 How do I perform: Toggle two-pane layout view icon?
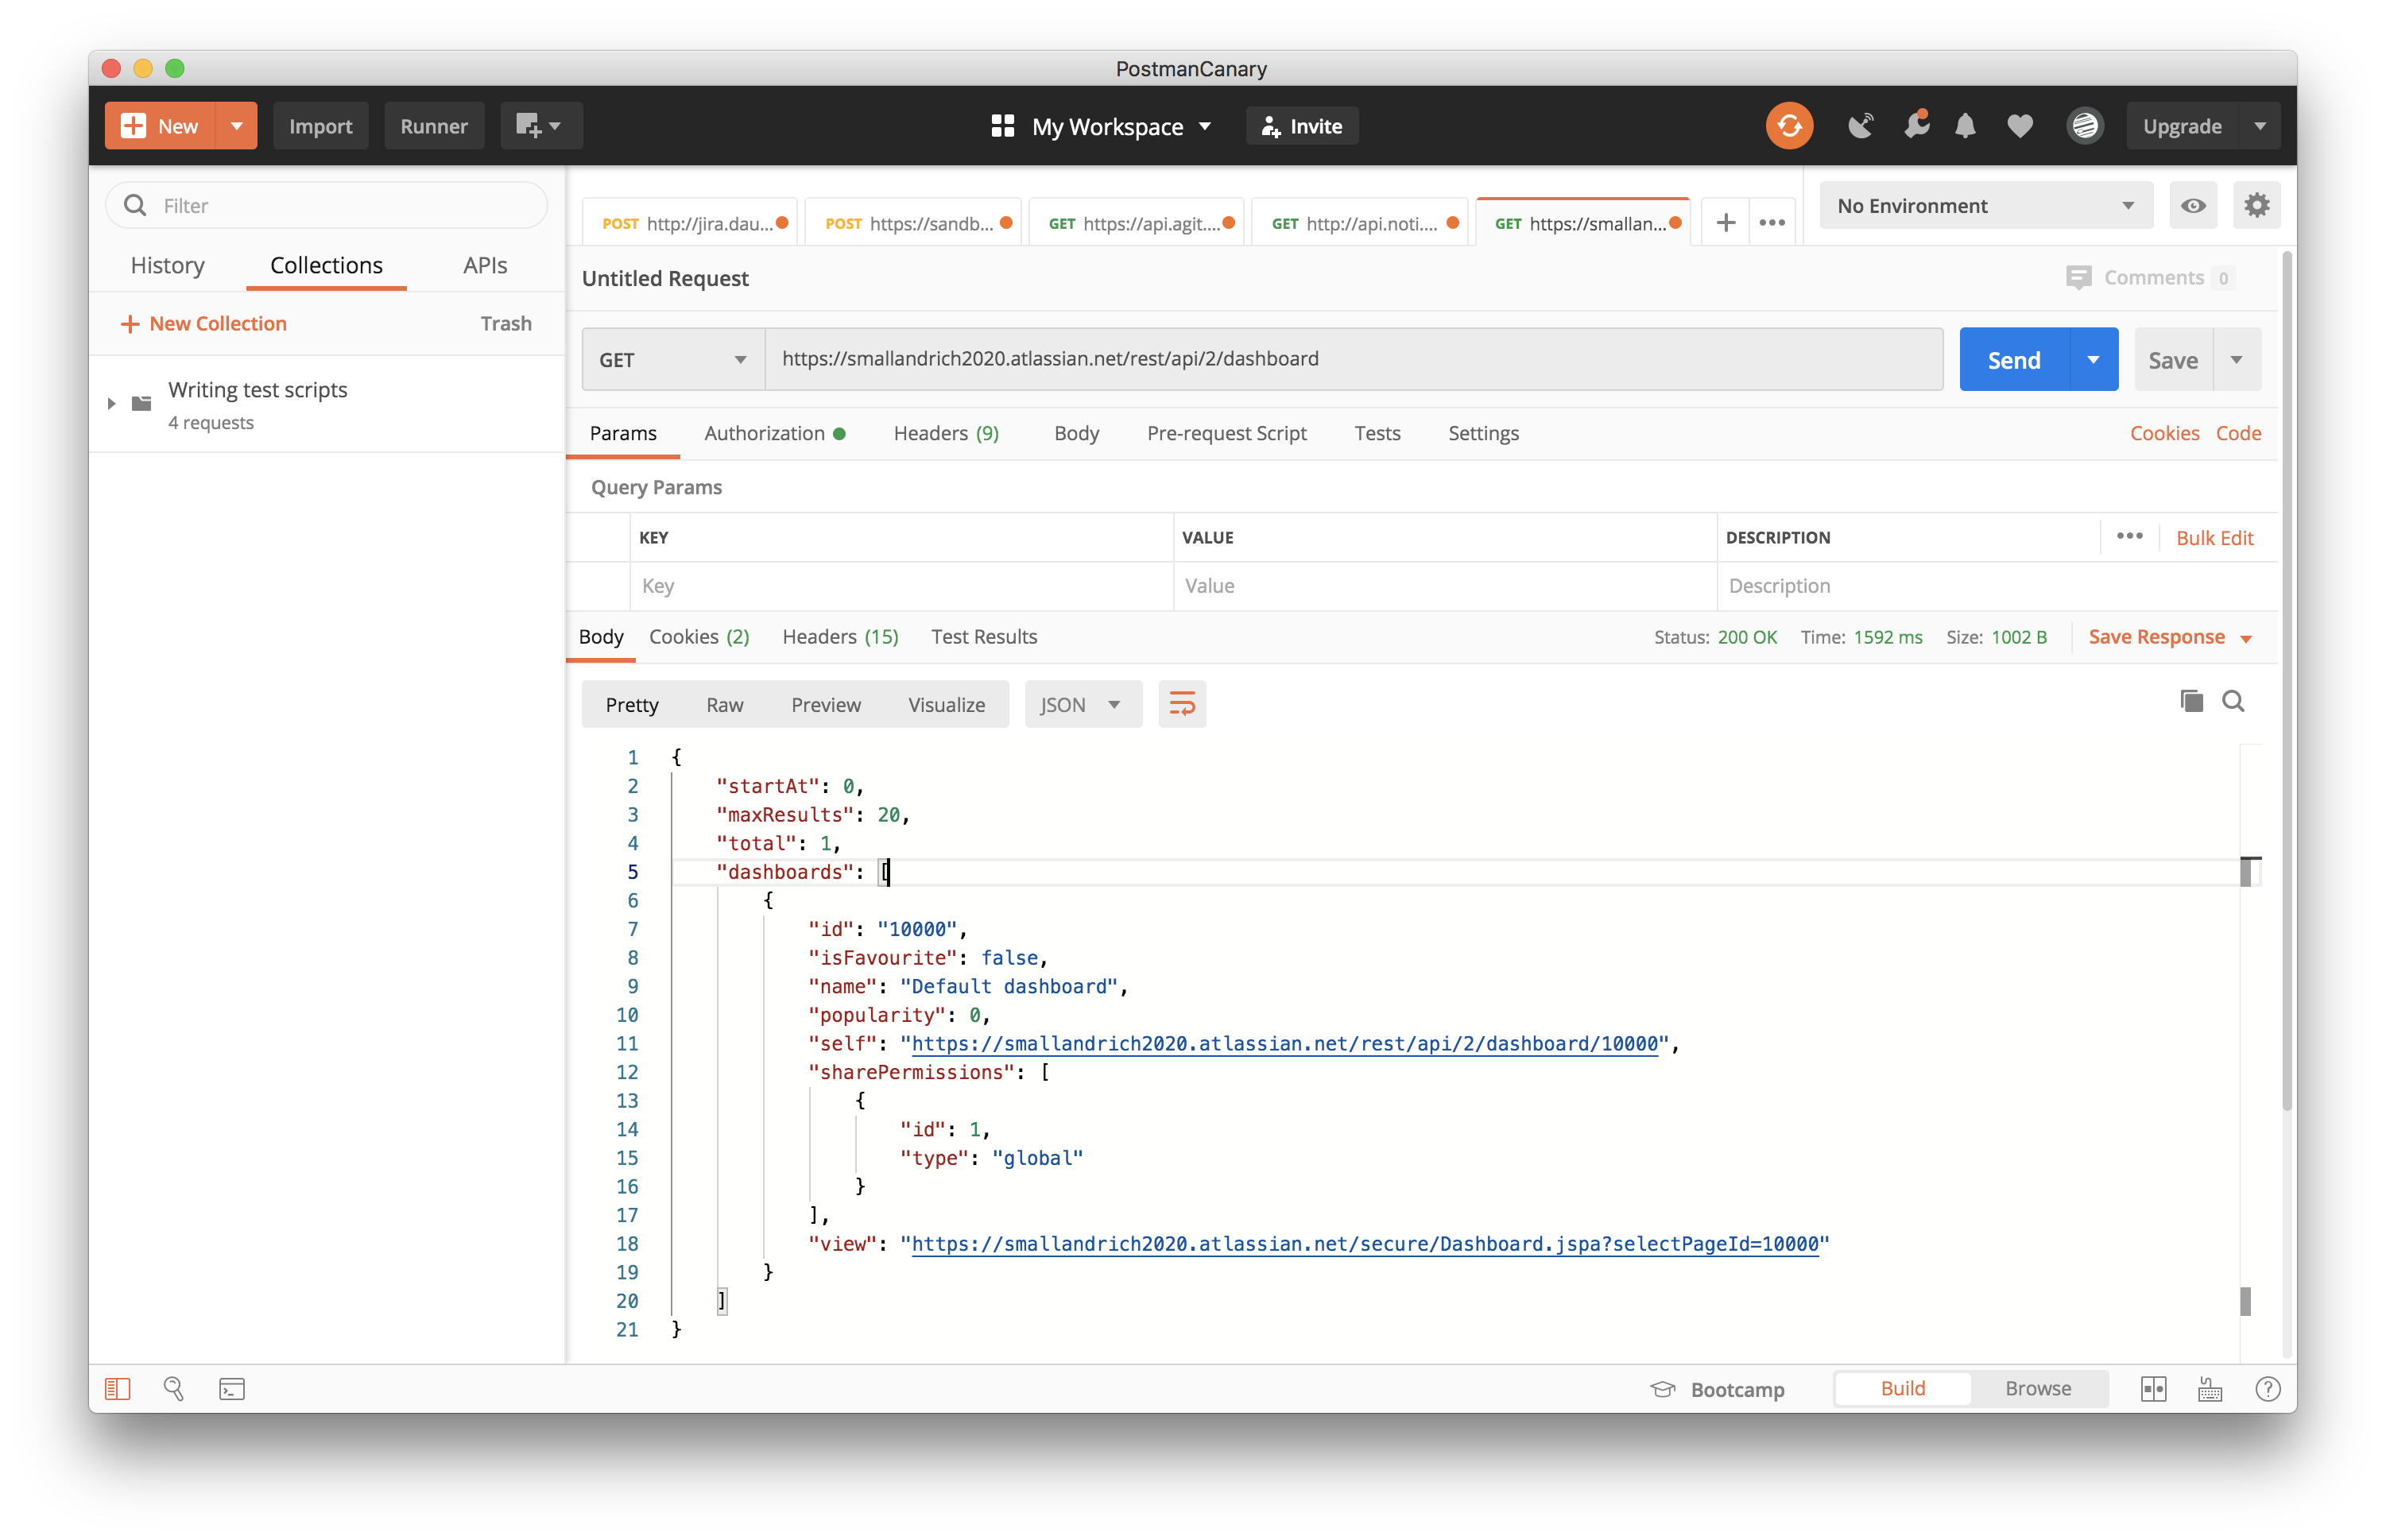(x=2153, y=1389)
